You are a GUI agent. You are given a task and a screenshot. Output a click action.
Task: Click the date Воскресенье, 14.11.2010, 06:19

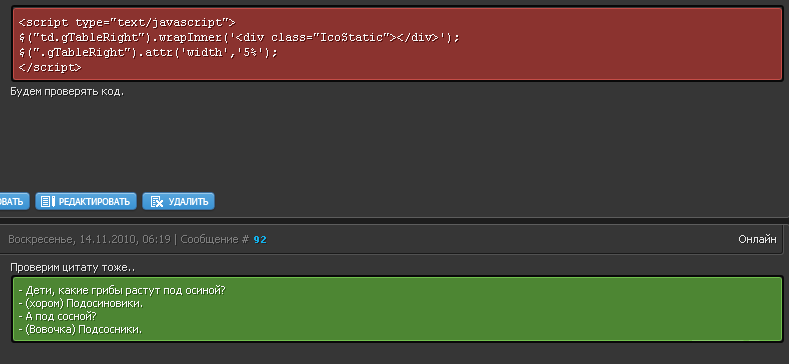(x=90, y=240)
